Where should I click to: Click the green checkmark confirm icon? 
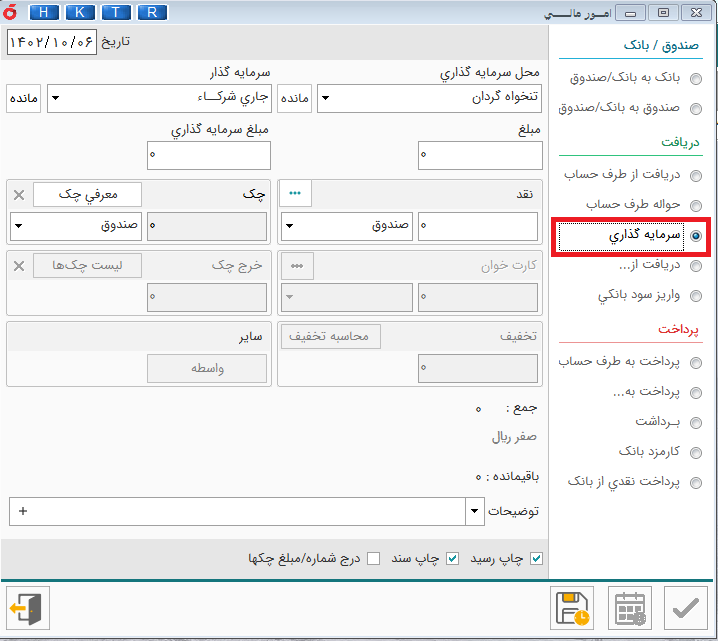[686, 608]
